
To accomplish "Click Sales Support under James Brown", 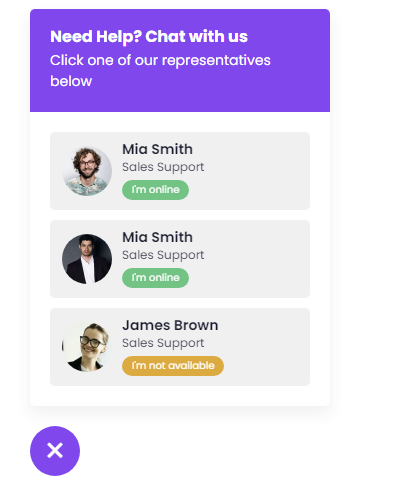I will pyautogui.click(x=163, y=343).
